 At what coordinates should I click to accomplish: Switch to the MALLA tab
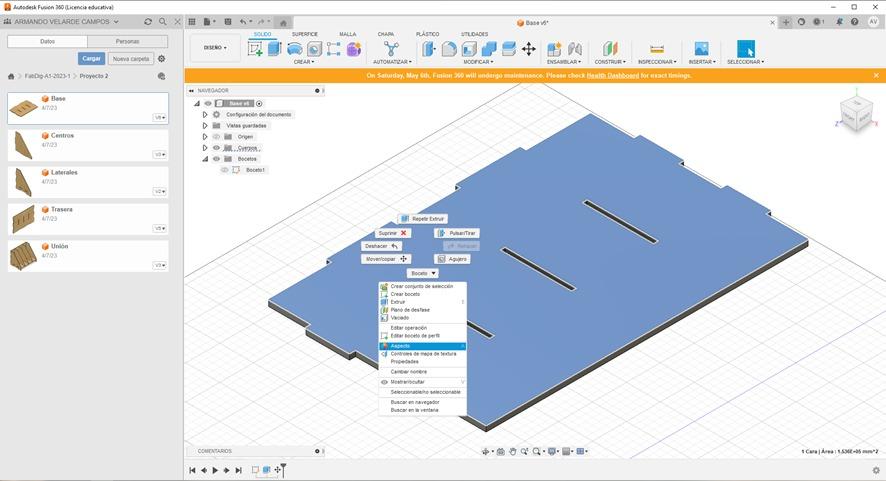(348, 34)
